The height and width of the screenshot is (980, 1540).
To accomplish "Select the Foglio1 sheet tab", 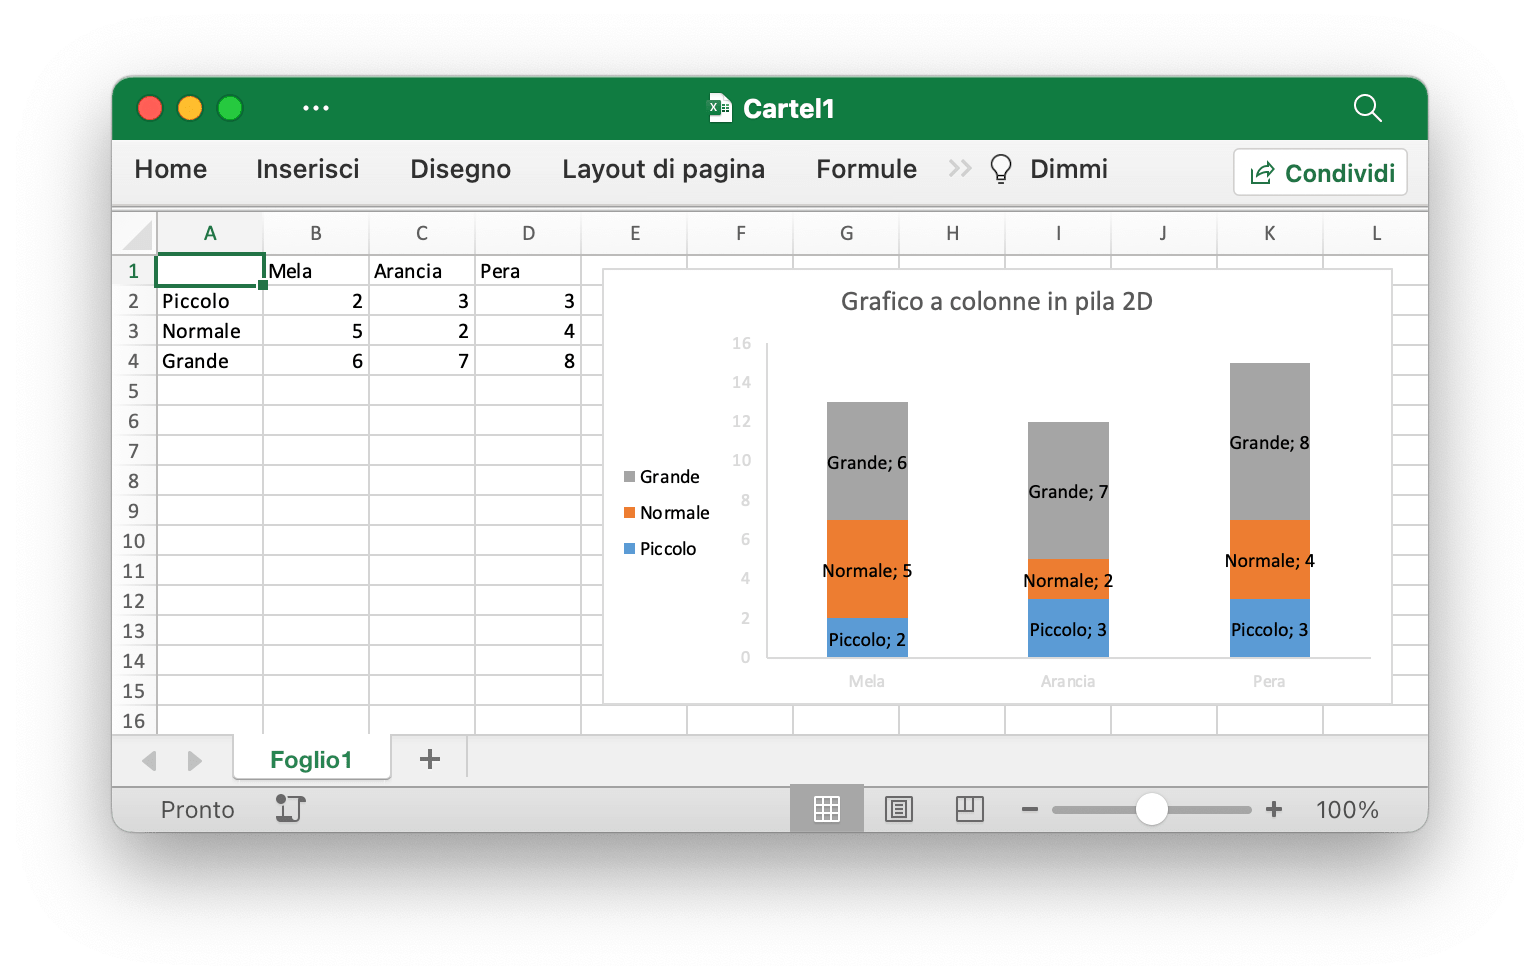I will click(x=311, y=759).
